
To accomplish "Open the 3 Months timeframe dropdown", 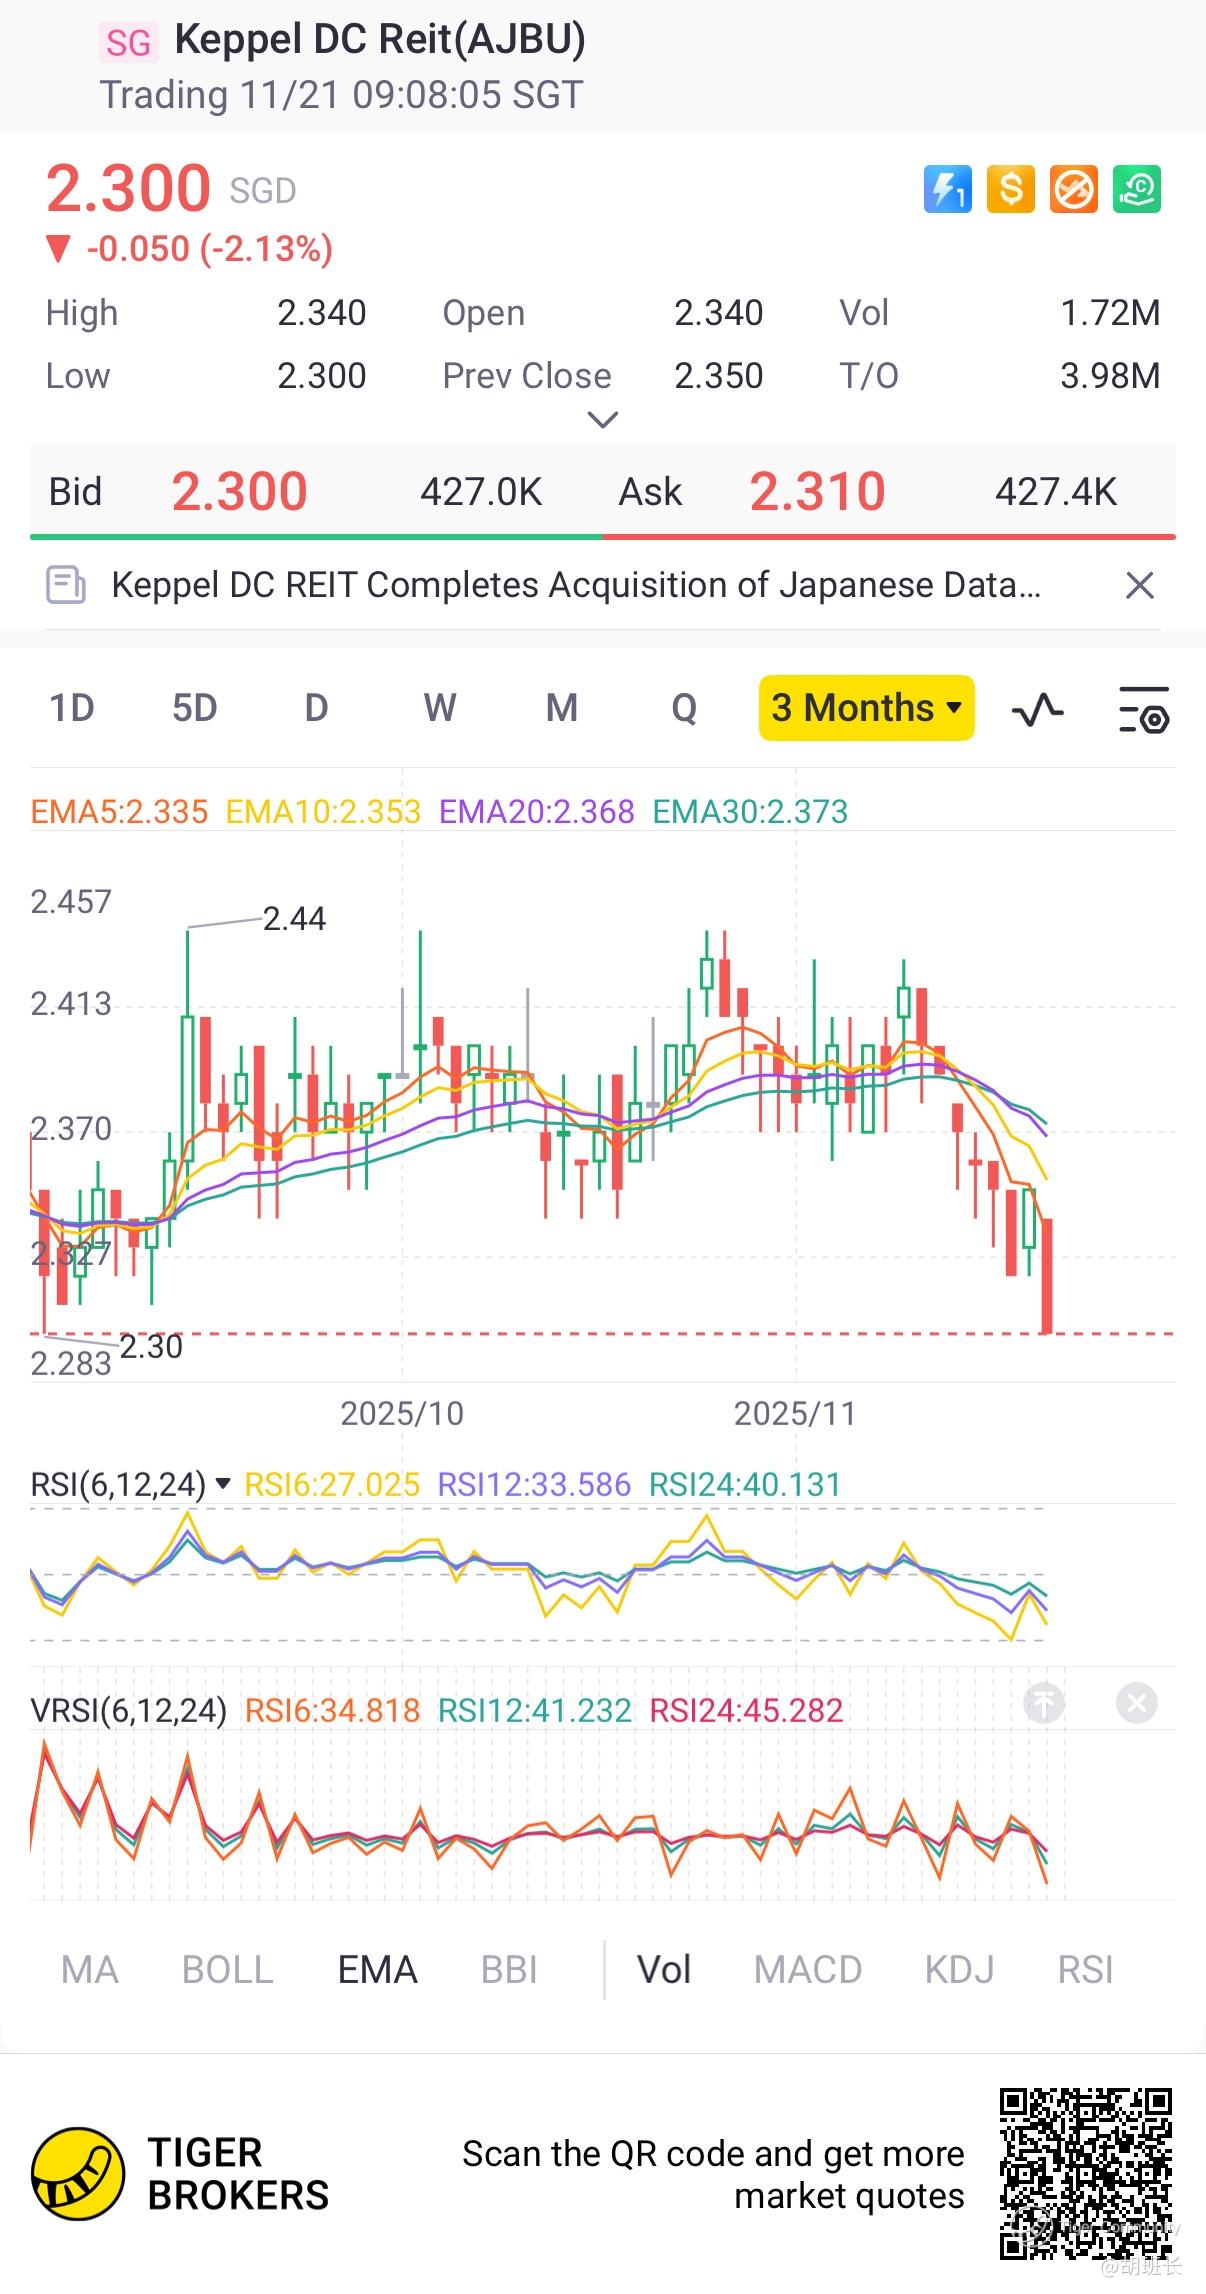I will point(867,708).
